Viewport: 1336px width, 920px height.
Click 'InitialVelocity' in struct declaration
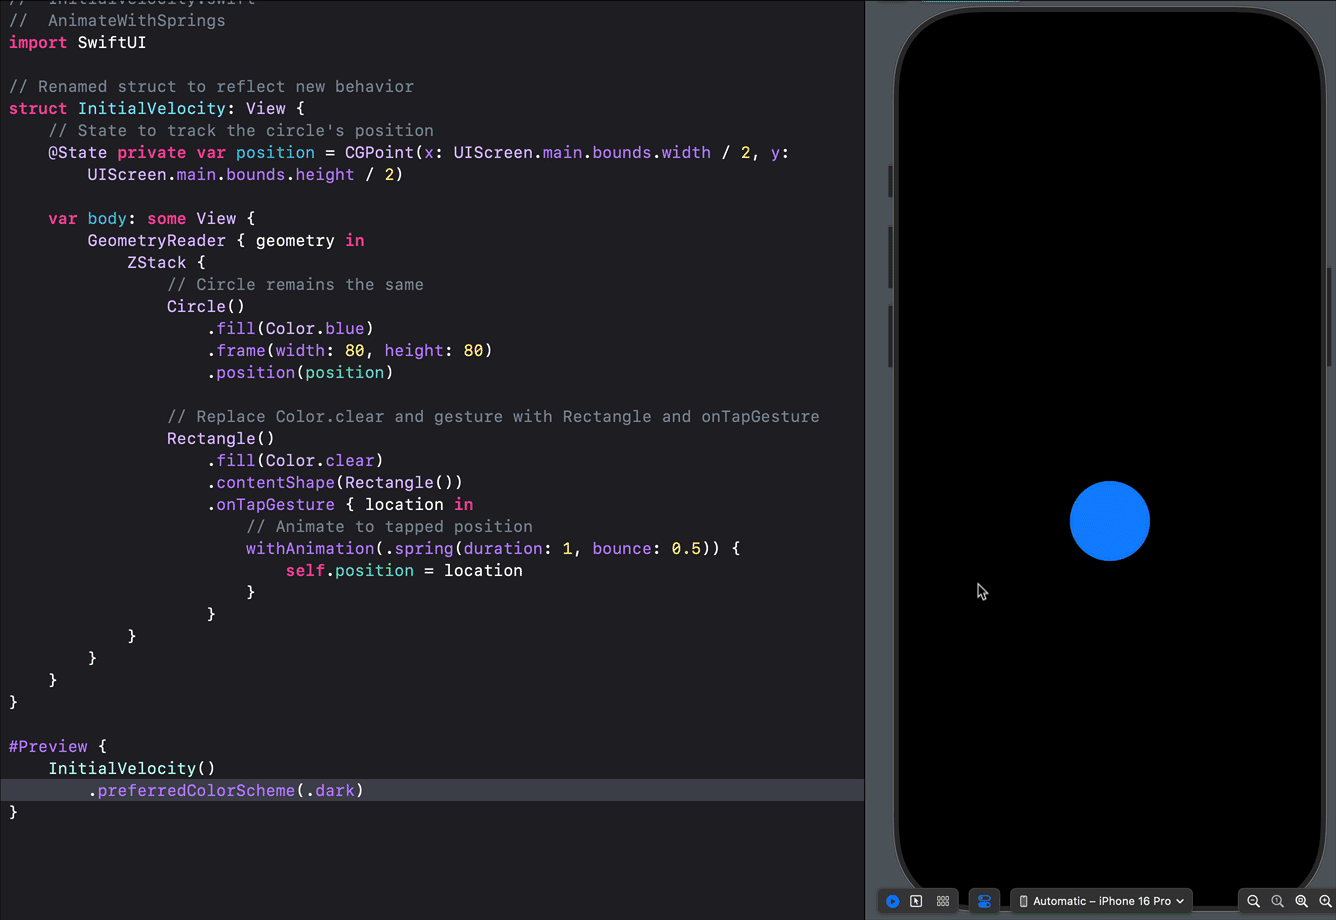pos(152,108)
